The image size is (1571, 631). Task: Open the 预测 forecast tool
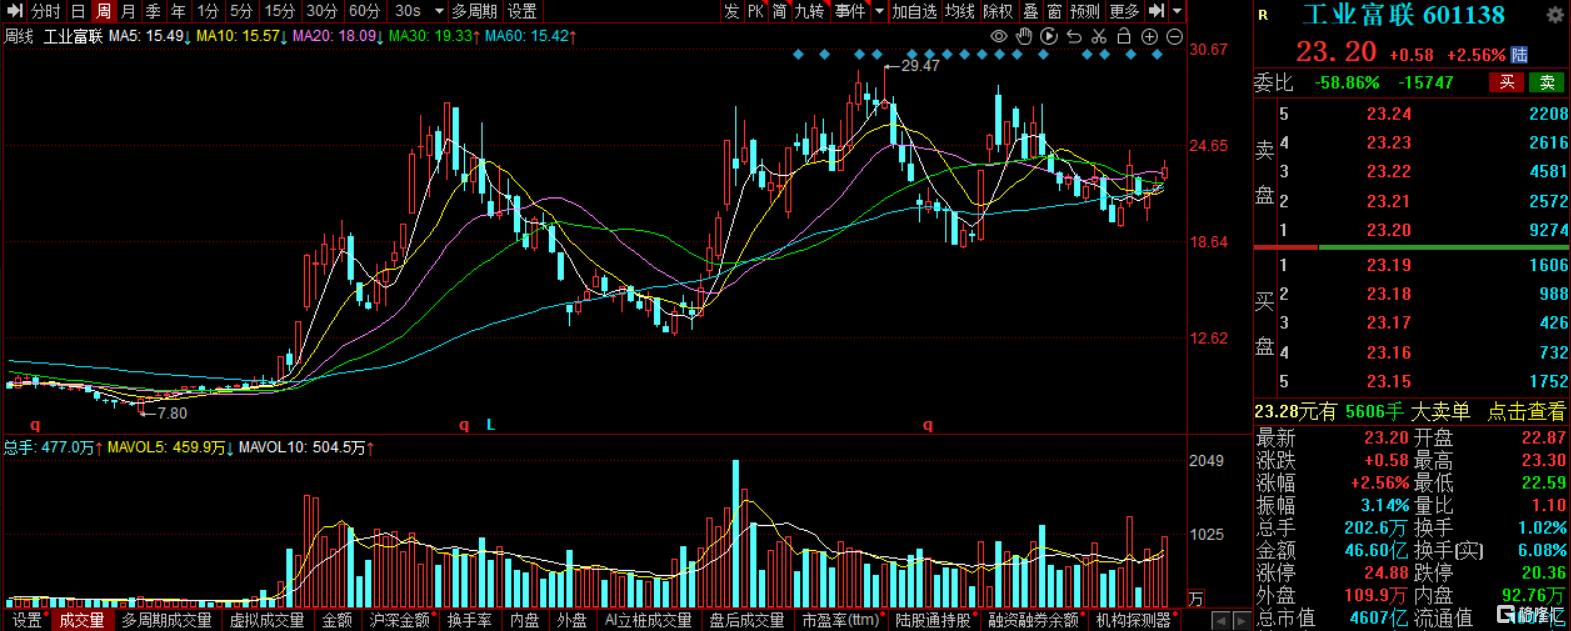(1085, 11)
